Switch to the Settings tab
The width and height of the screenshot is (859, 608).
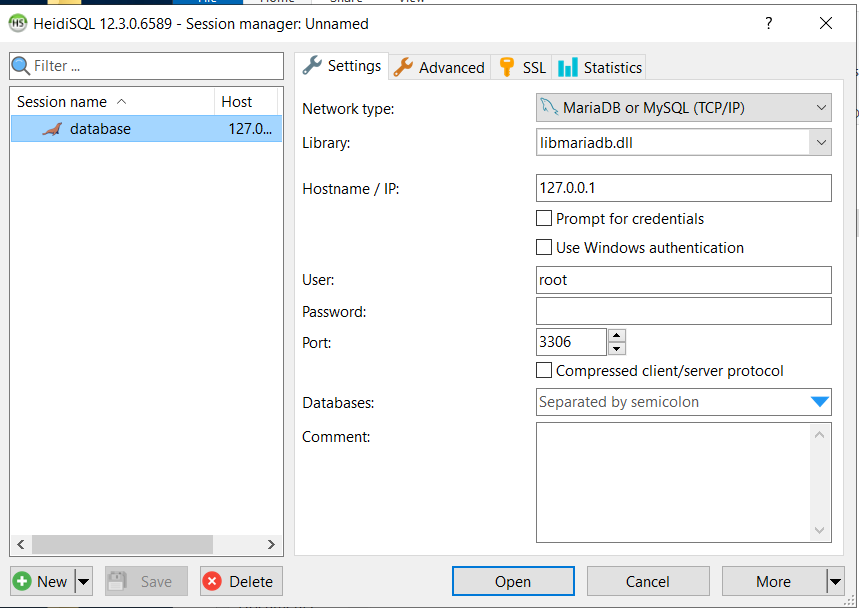[342, 66]
